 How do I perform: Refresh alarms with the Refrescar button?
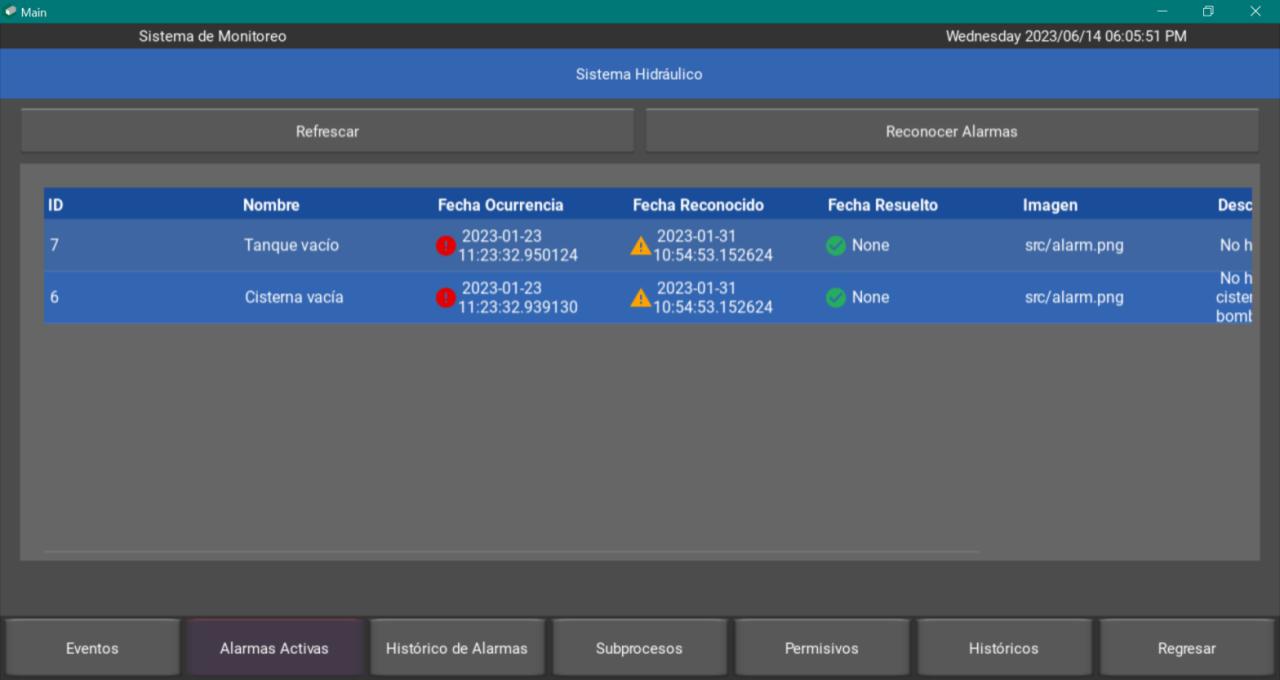(x=327, y=131)
